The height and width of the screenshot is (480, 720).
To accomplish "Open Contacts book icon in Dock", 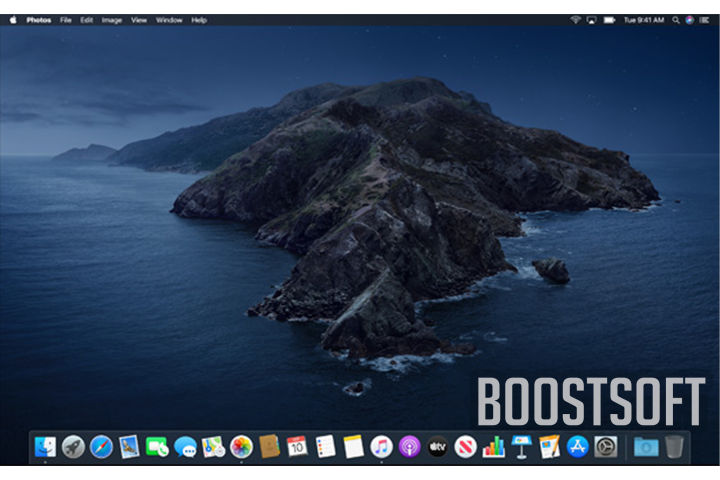I will (x=269, y=446).
